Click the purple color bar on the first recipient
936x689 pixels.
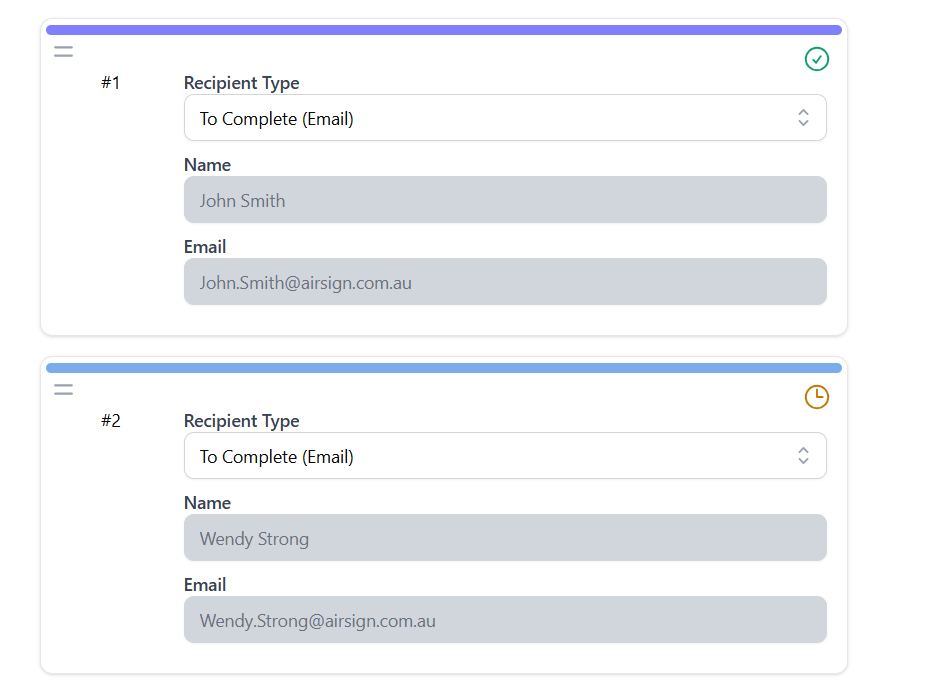[443, 30]
